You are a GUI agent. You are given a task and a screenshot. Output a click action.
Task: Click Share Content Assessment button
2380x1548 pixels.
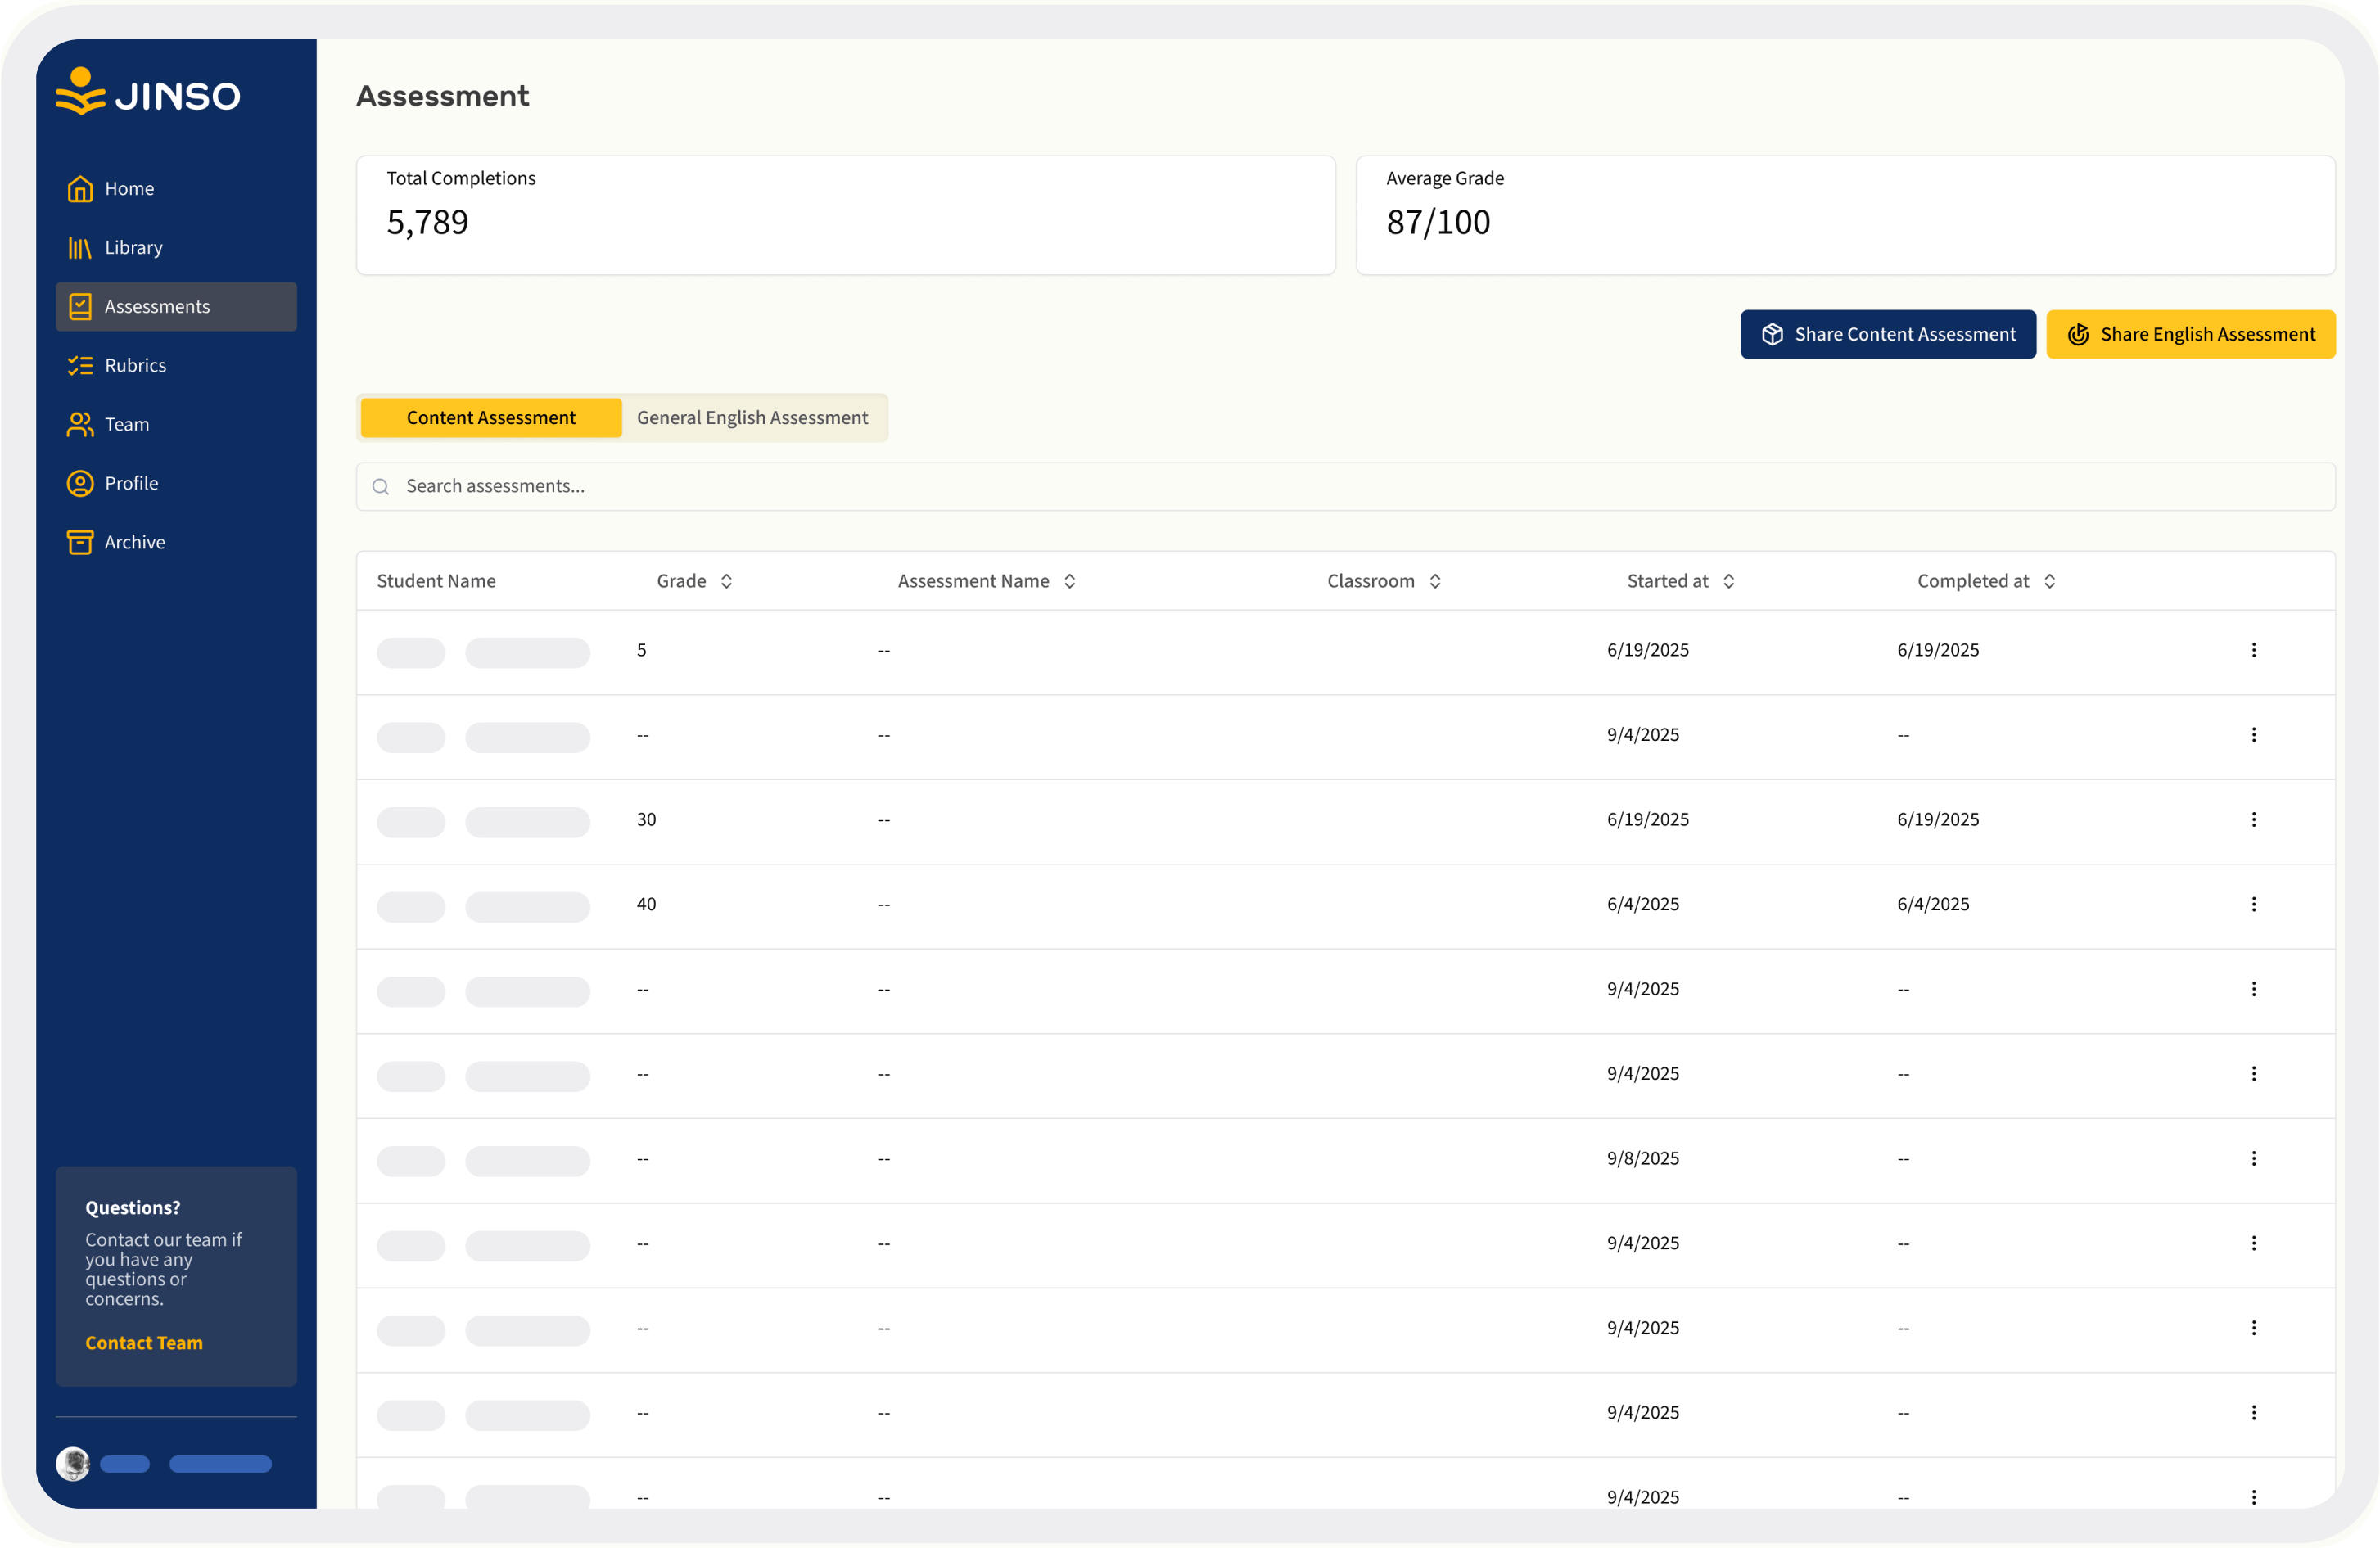point(1887,335)
